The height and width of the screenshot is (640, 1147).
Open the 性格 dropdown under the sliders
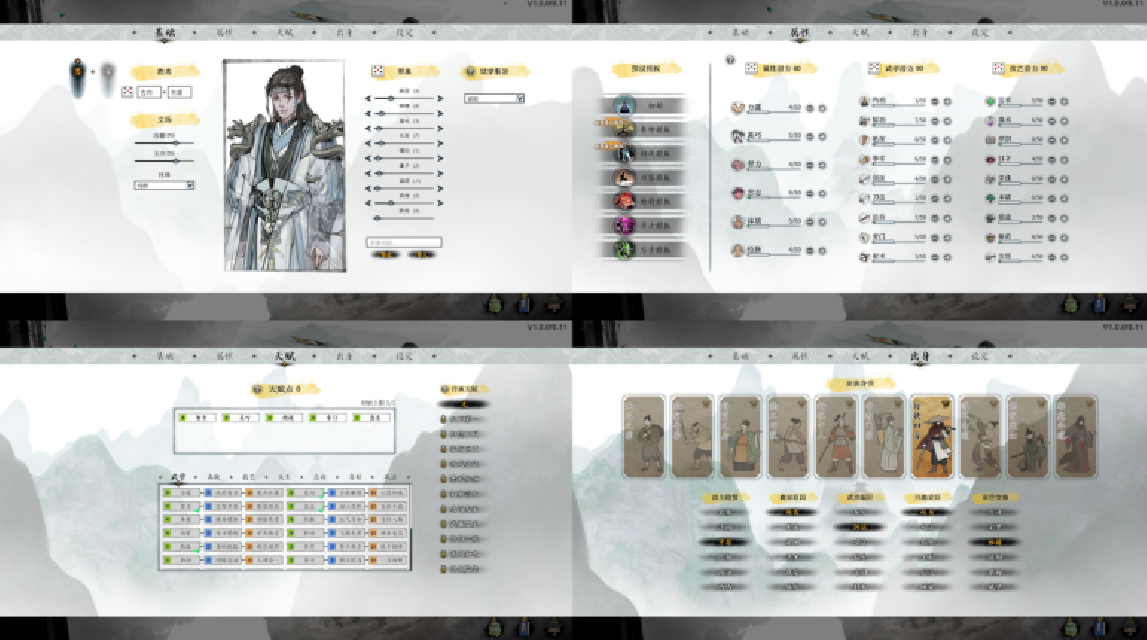click(x=164, y=185)
